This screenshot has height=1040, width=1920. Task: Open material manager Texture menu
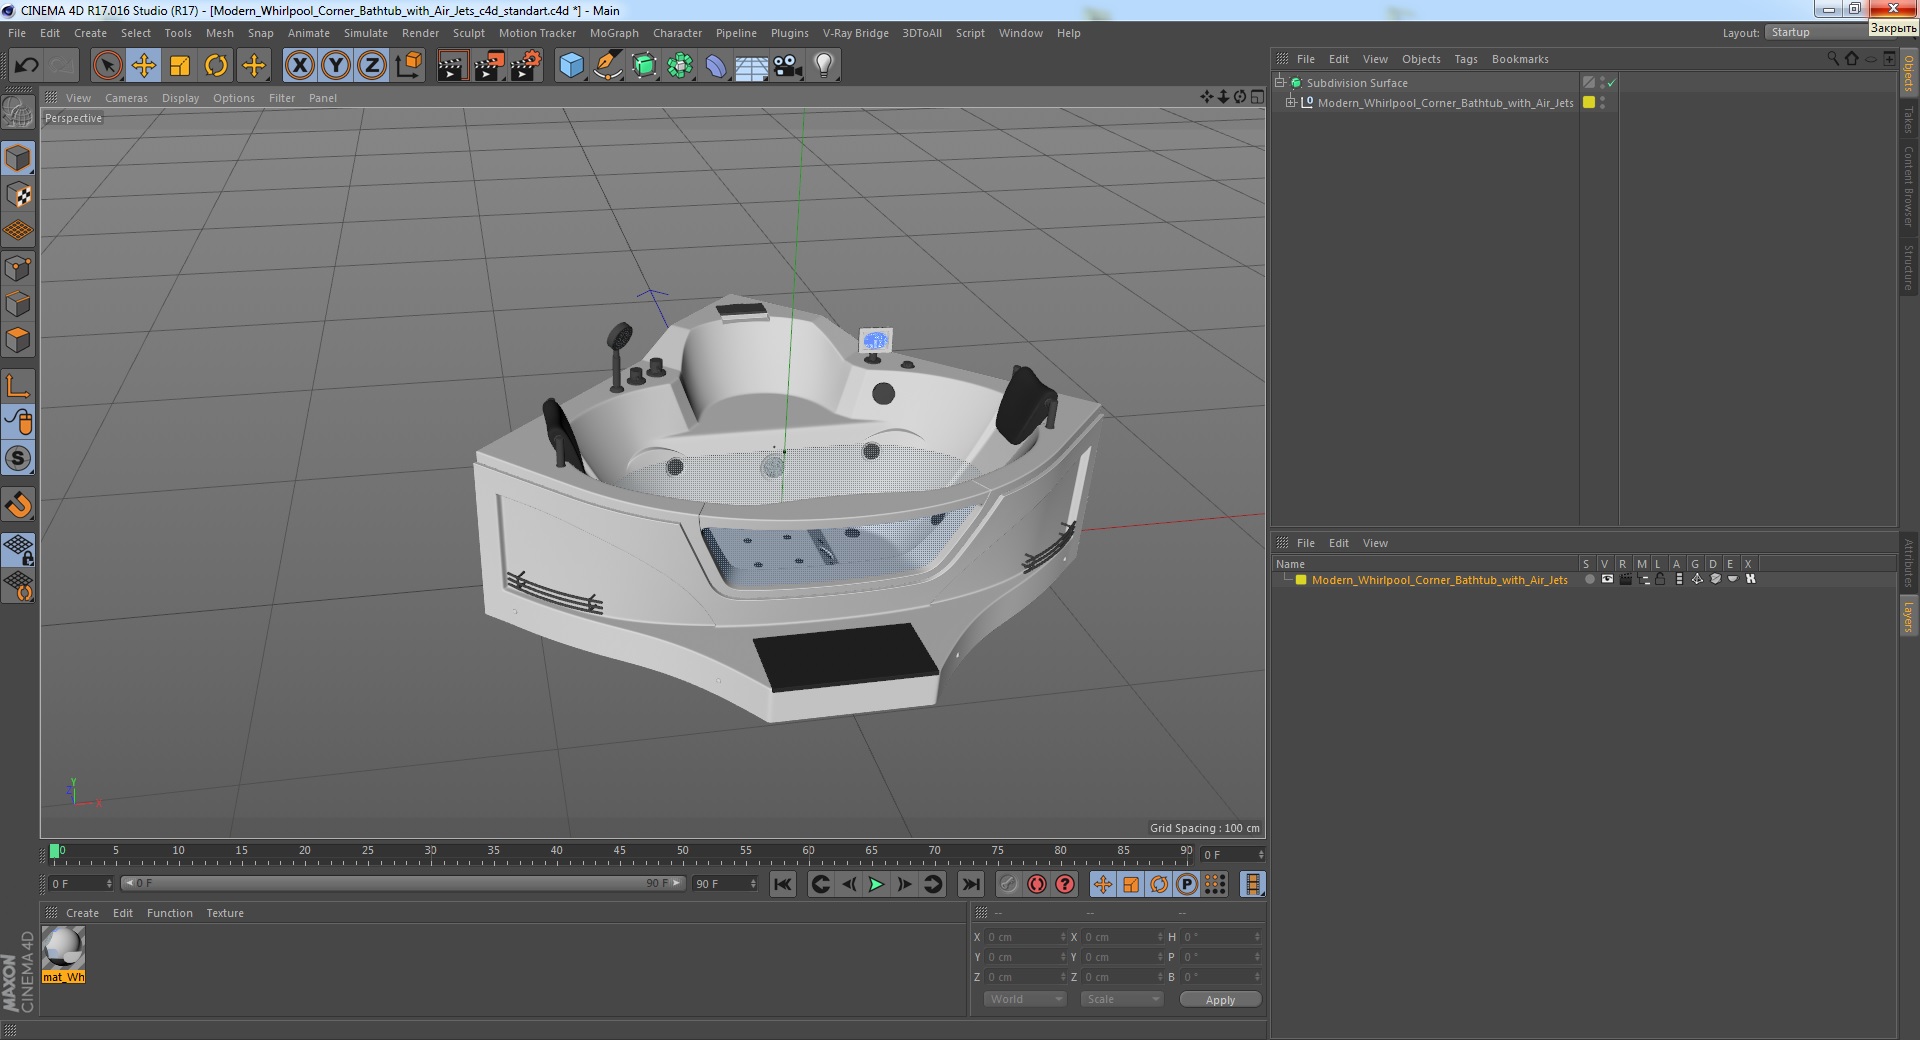click(x=225, y=913)
